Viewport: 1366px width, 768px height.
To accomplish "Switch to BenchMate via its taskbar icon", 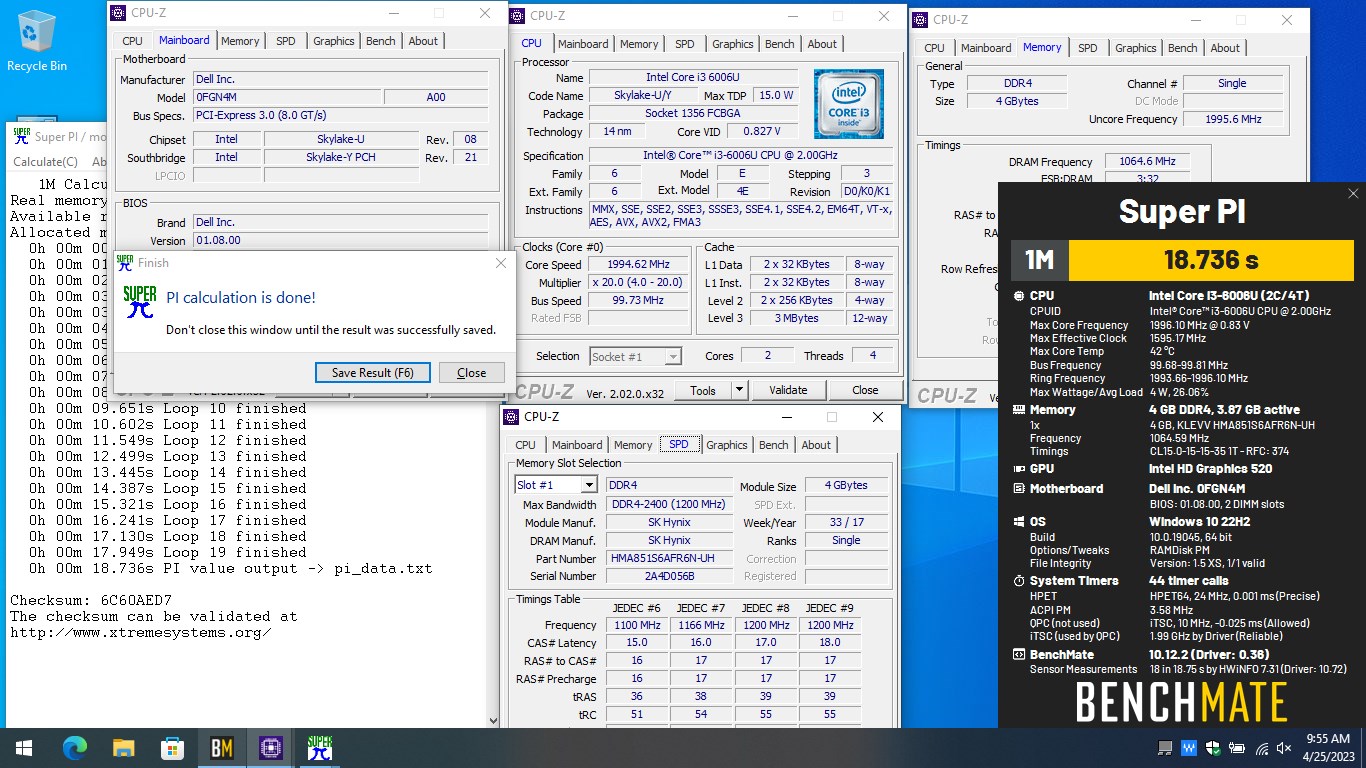I will [221, 748].
